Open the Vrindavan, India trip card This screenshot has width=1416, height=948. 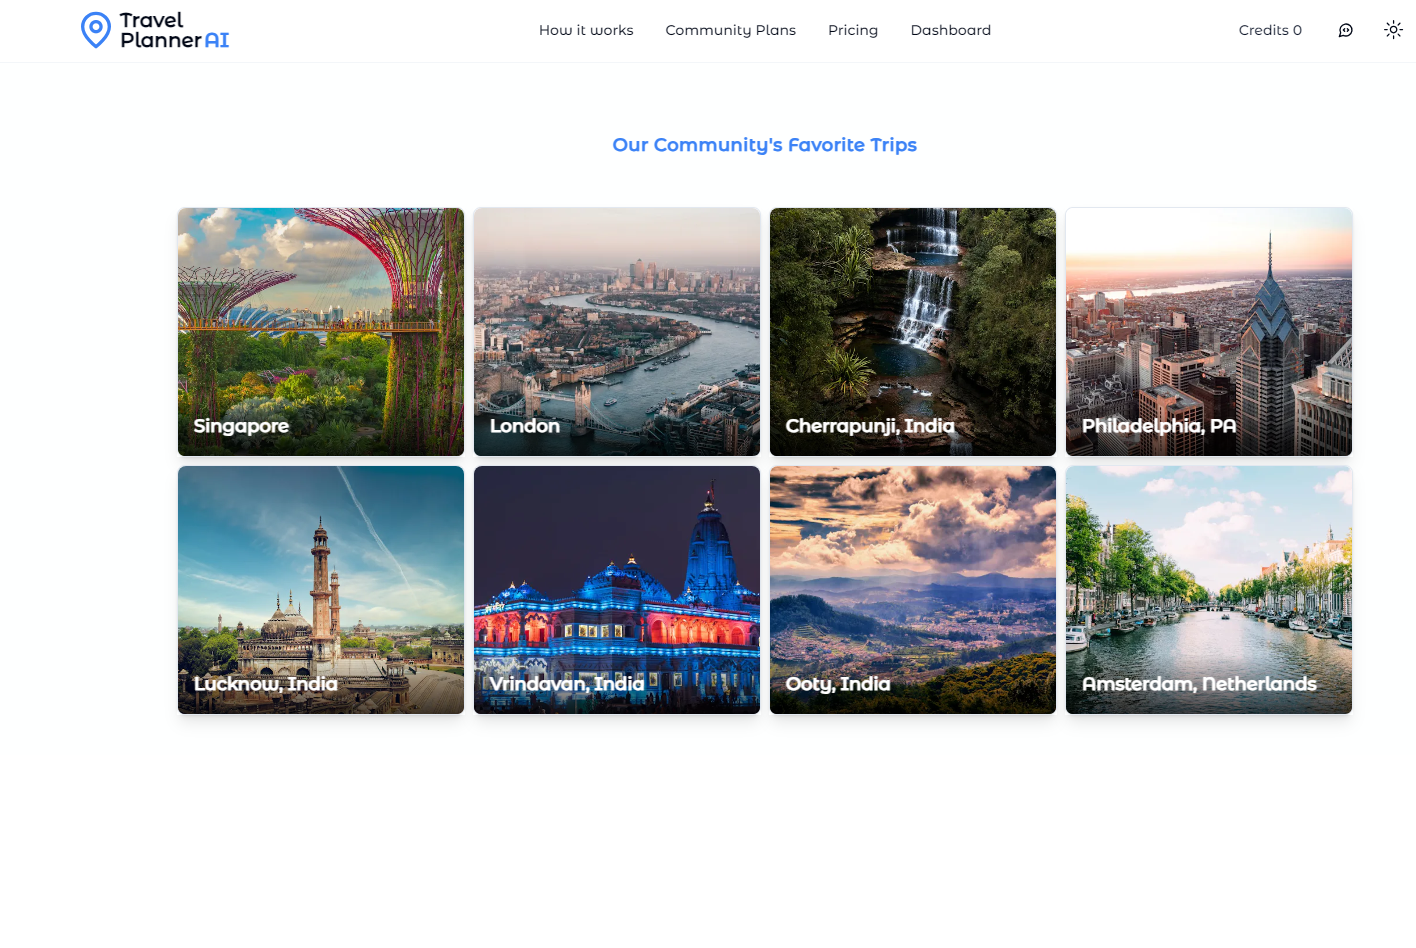click(617, 590)
